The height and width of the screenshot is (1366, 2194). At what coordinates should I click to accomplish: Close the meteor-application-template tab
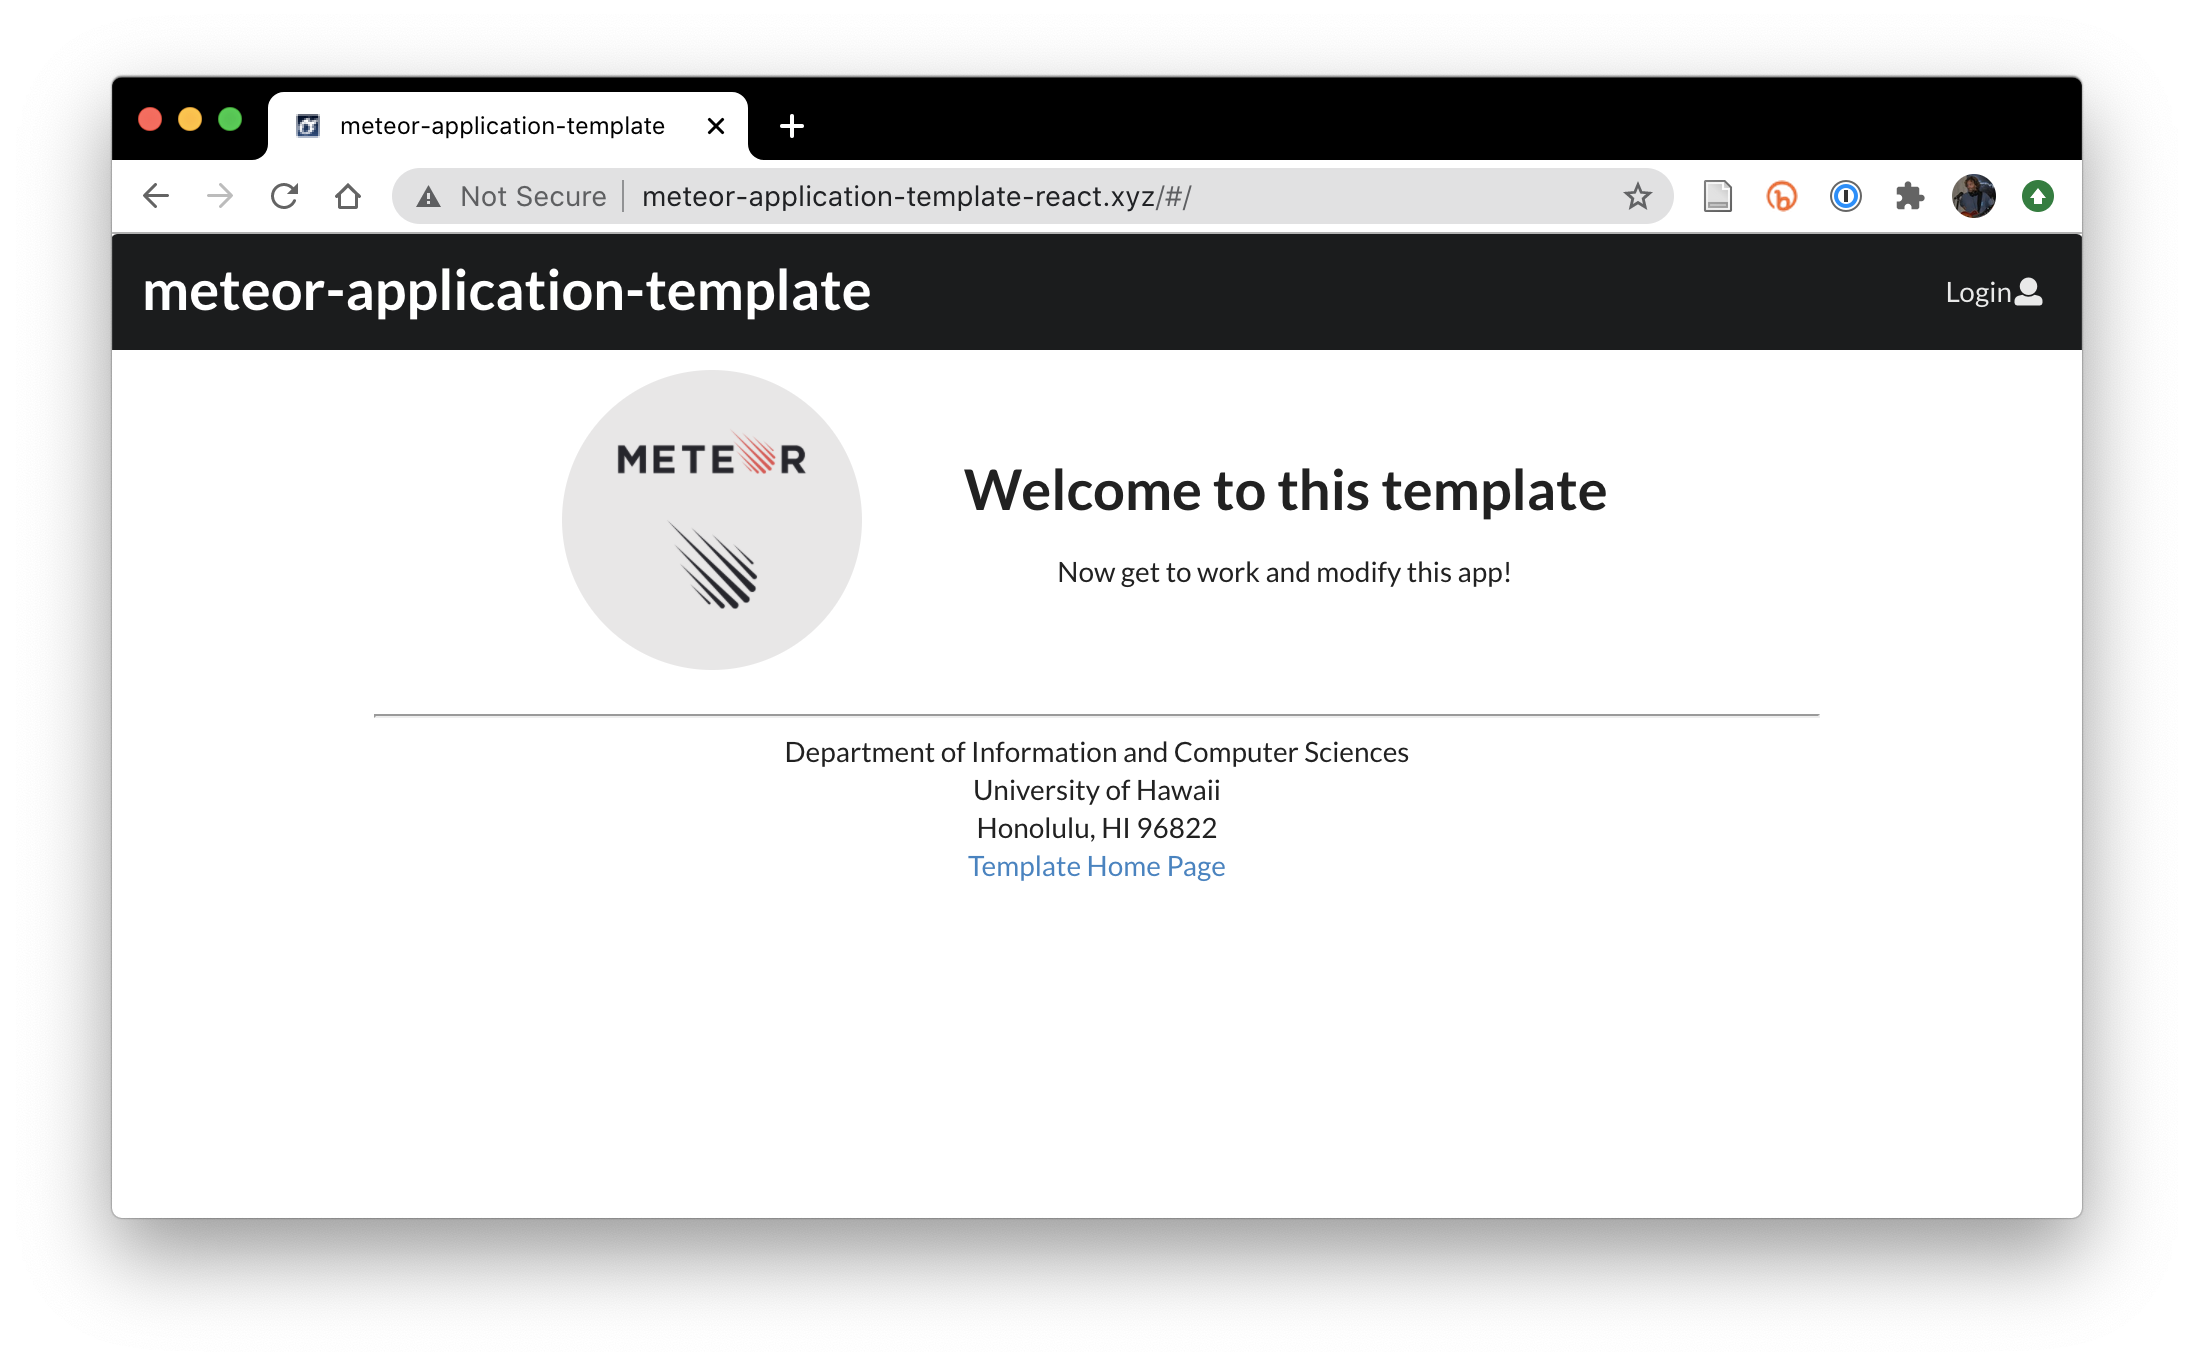point(715,126)
